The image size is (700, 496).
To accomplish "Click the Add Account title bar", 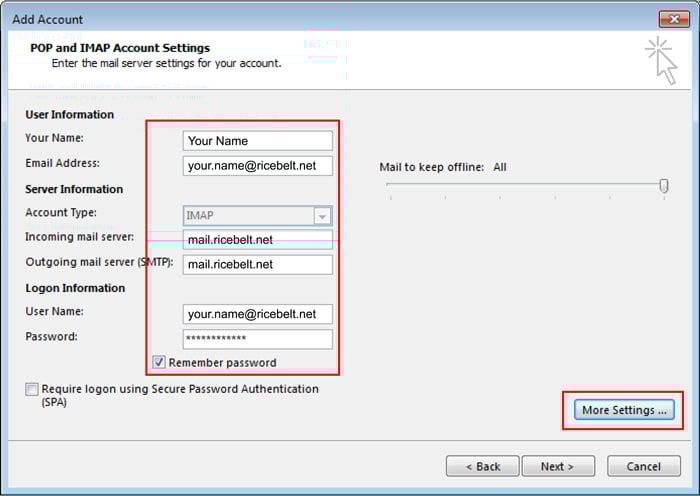I will coord(300,19).
